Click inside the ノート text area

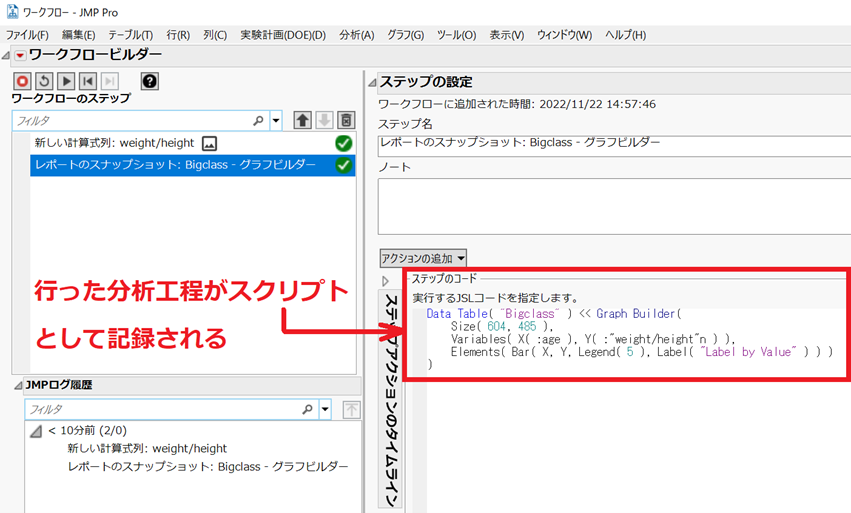pos(614,206)
